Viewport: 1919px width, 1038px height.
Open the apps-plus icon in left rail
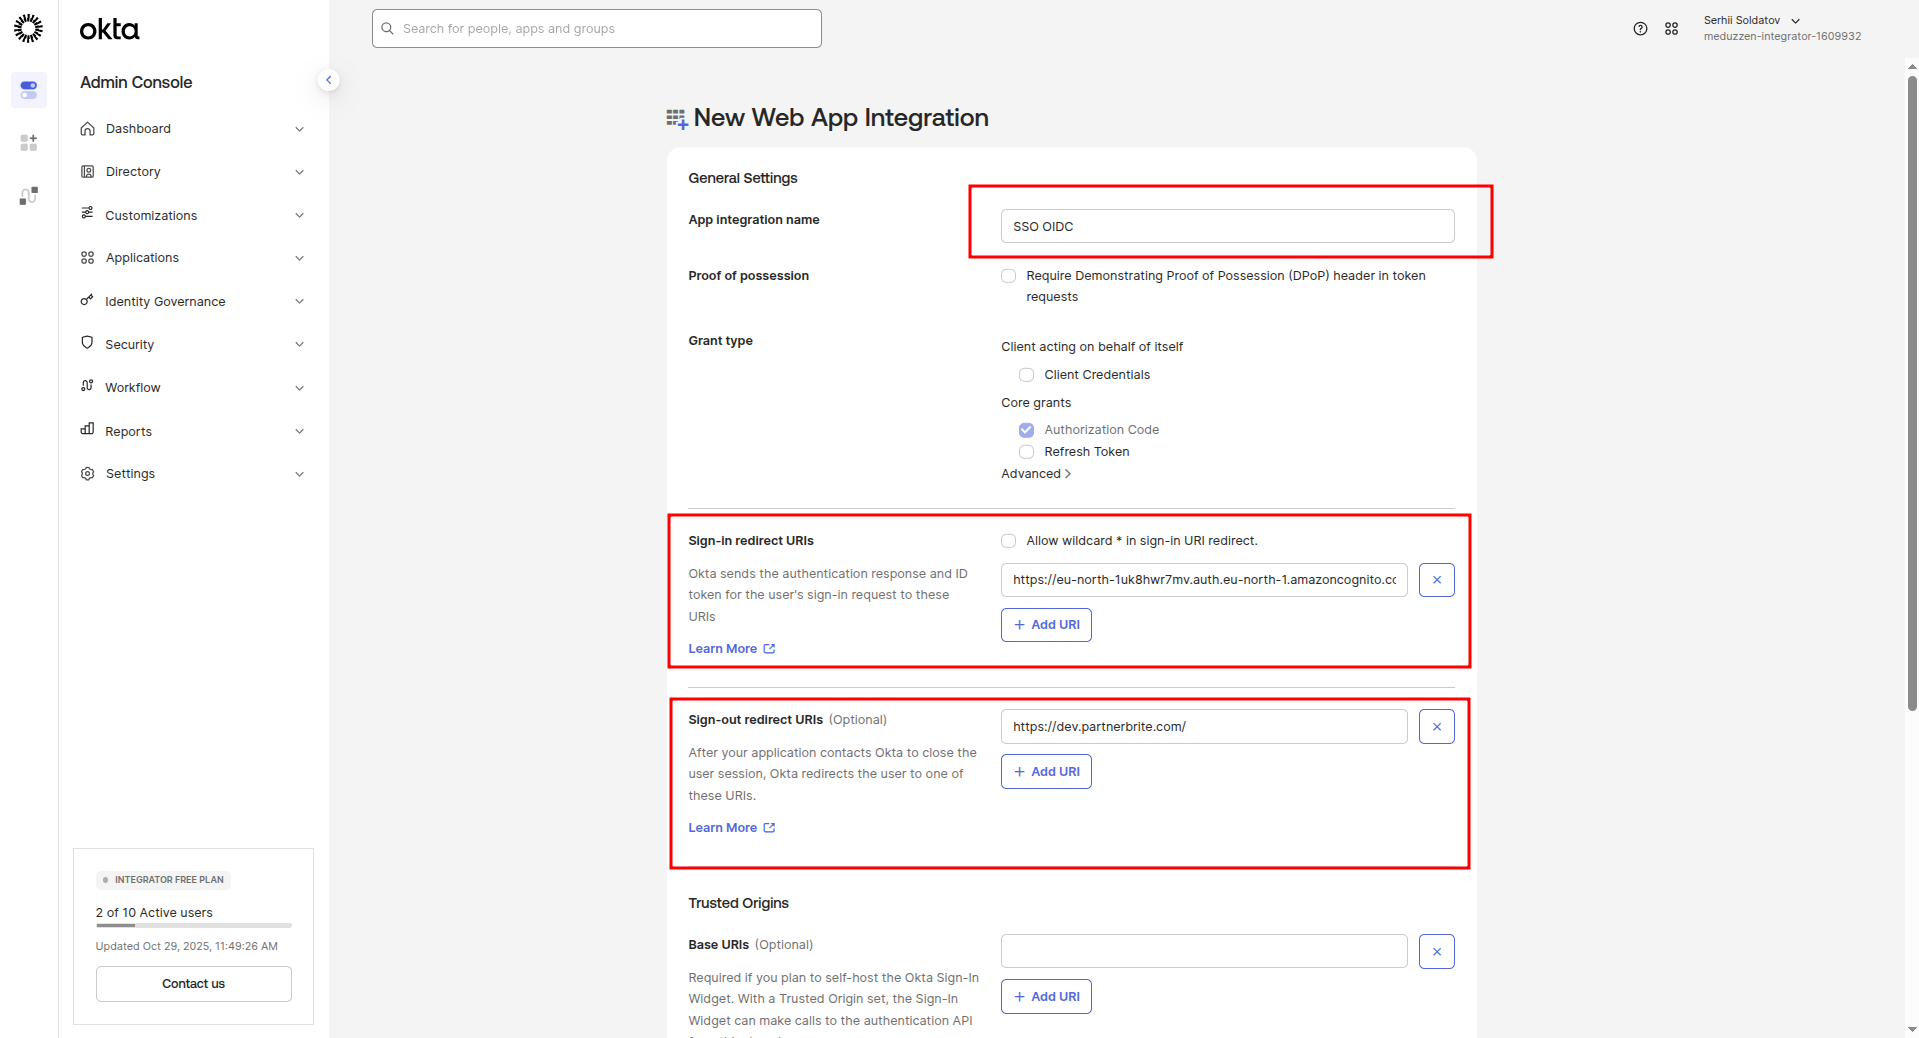coord(28,143)
